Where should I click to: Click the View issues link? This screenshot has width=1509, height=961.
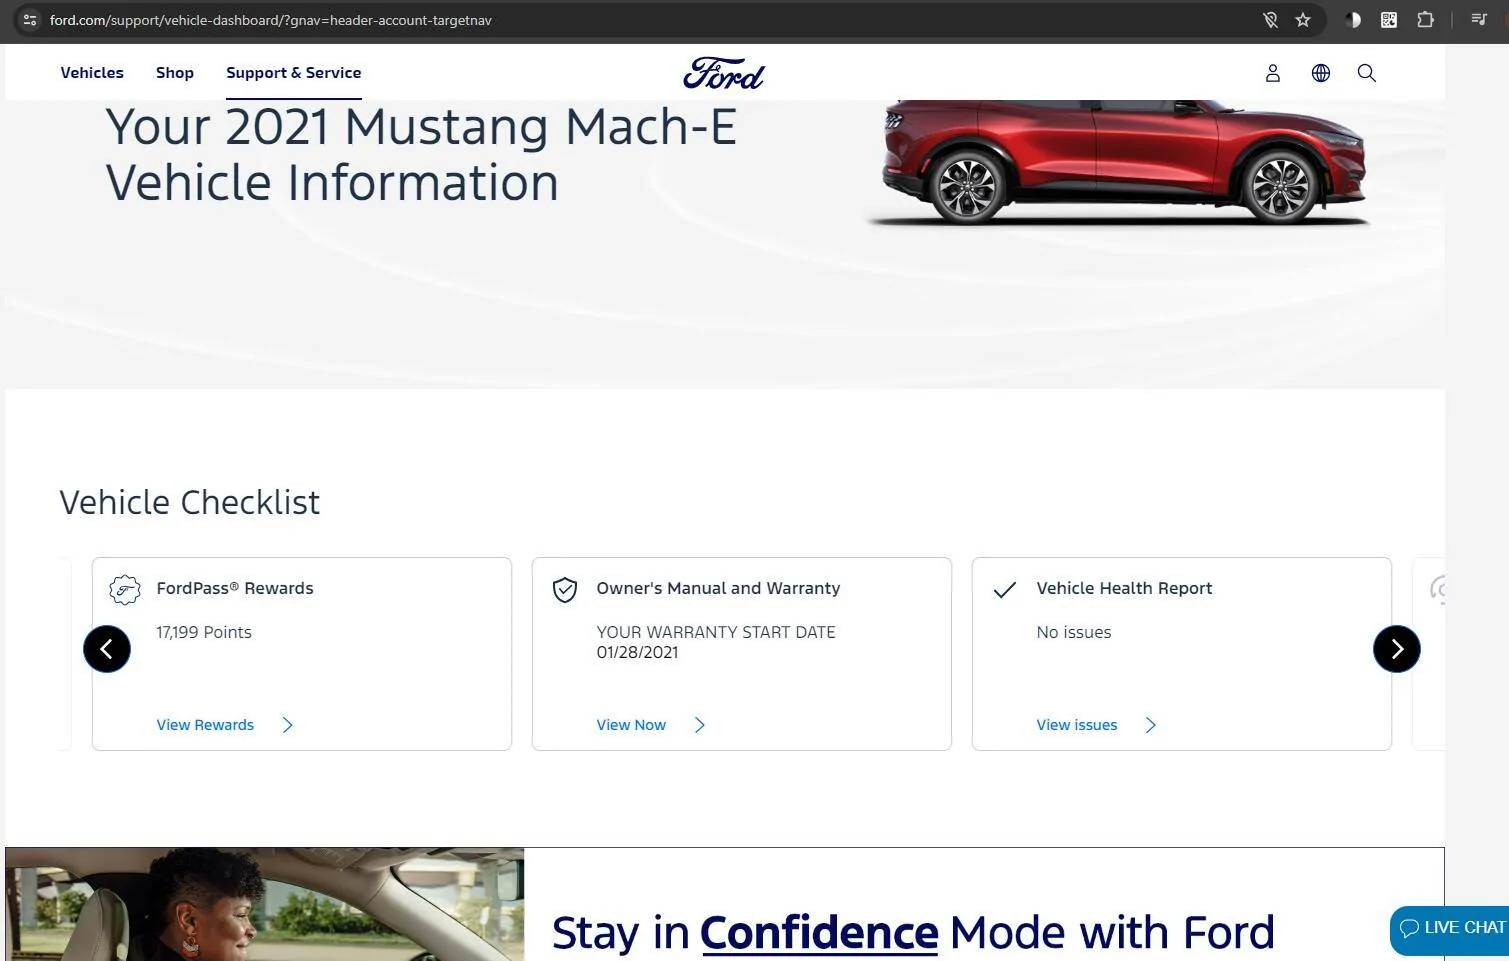[x=1077, y=725]
